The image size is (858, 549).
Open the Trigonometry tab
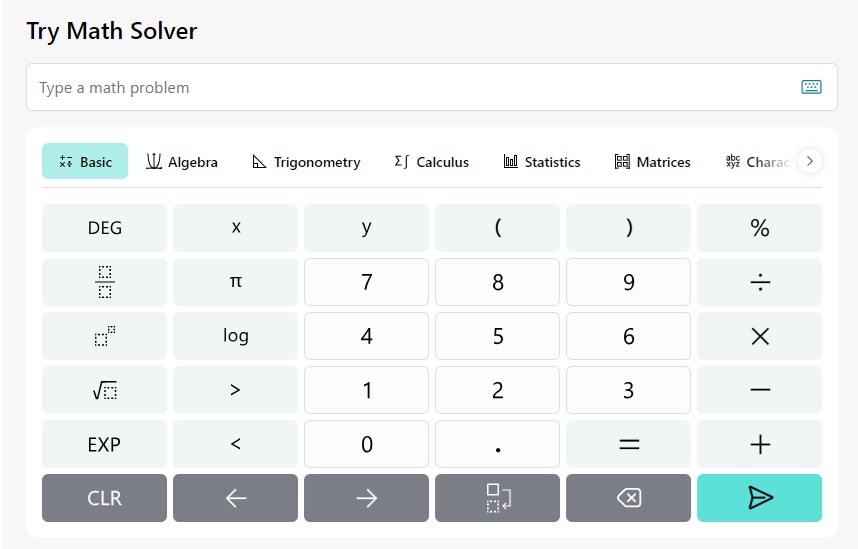306,161
